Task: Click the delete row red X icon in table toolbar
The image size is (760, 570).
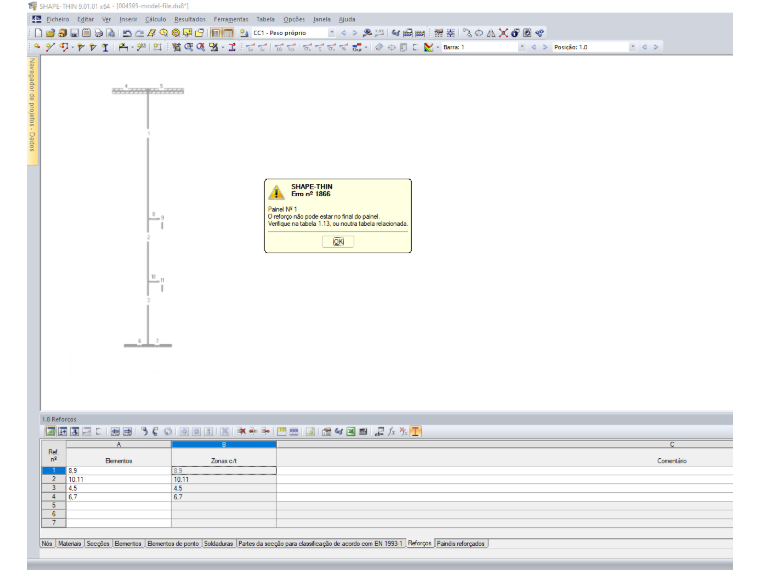Action: point(241,431)
